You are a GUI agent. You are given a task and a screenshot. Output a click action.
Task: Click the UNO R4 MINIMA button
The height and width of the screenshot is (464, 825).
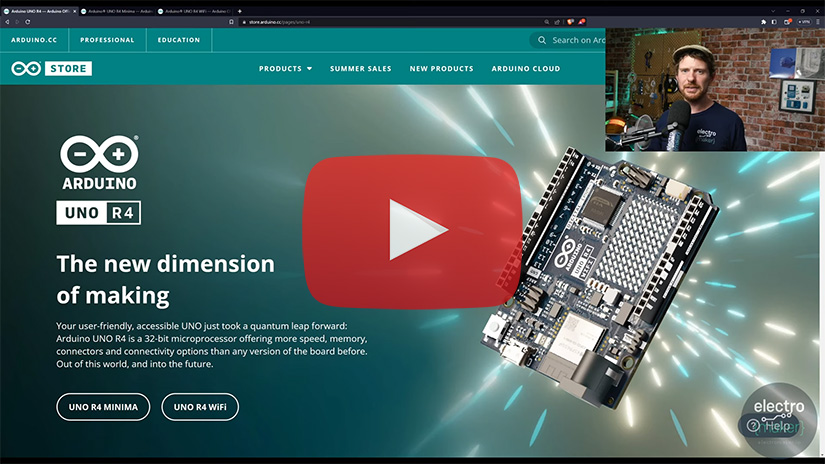click(103, 407)
